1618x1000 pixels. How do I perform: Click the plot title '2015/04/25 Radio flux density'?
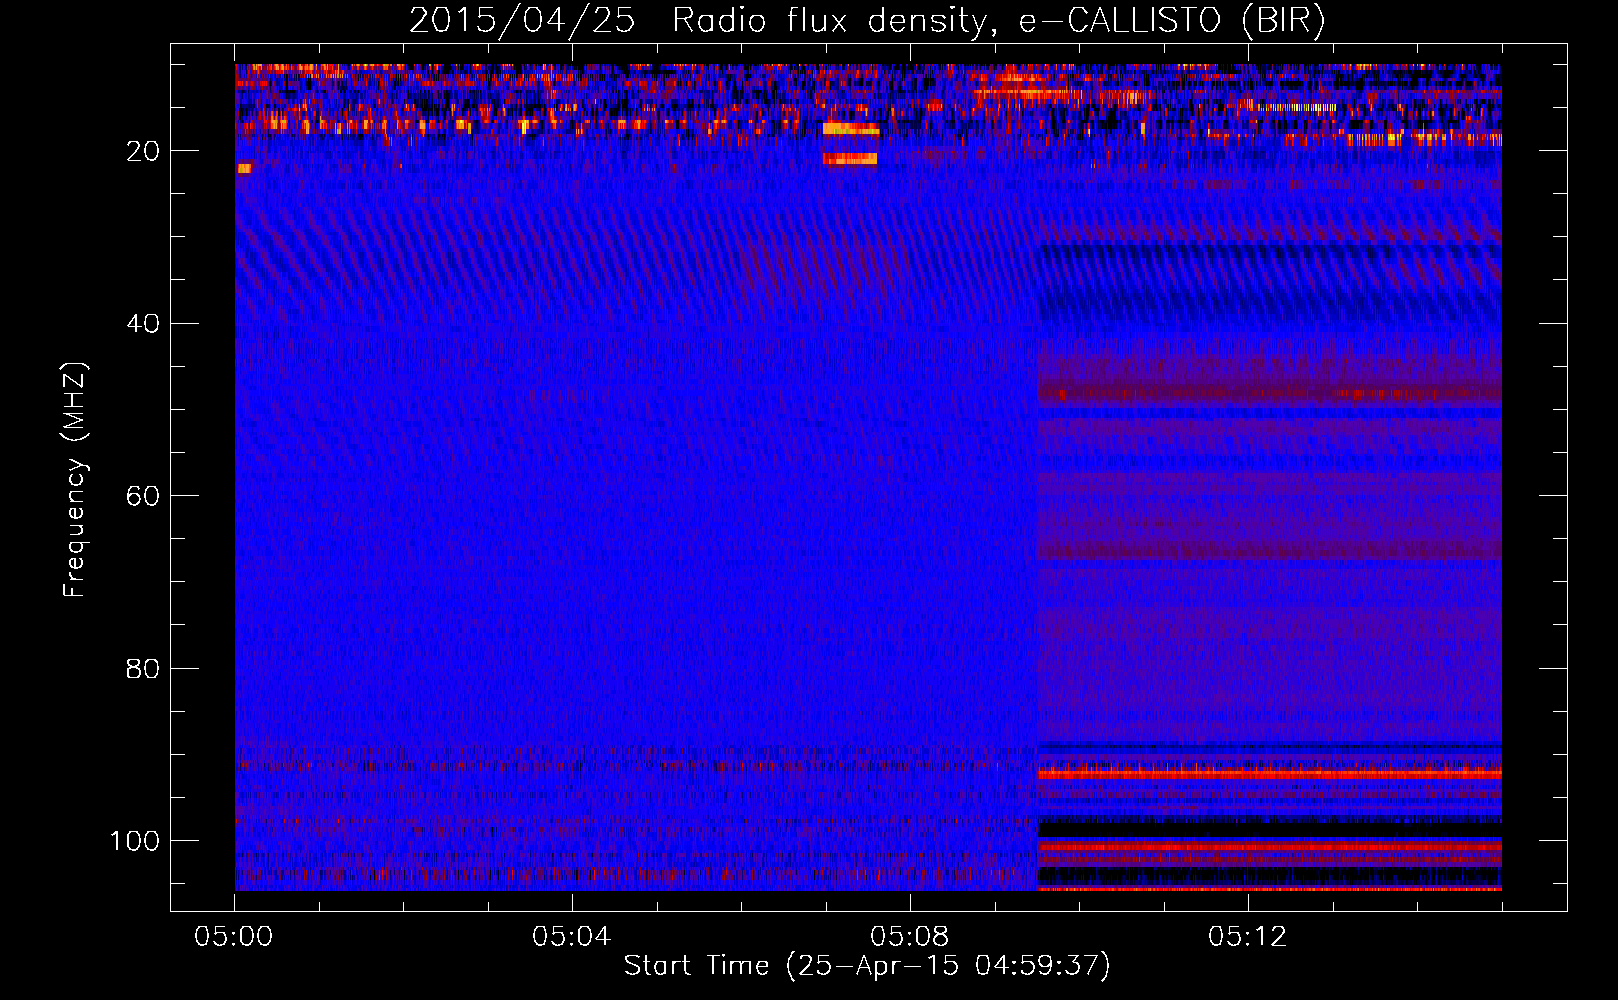tap(867, 21)
